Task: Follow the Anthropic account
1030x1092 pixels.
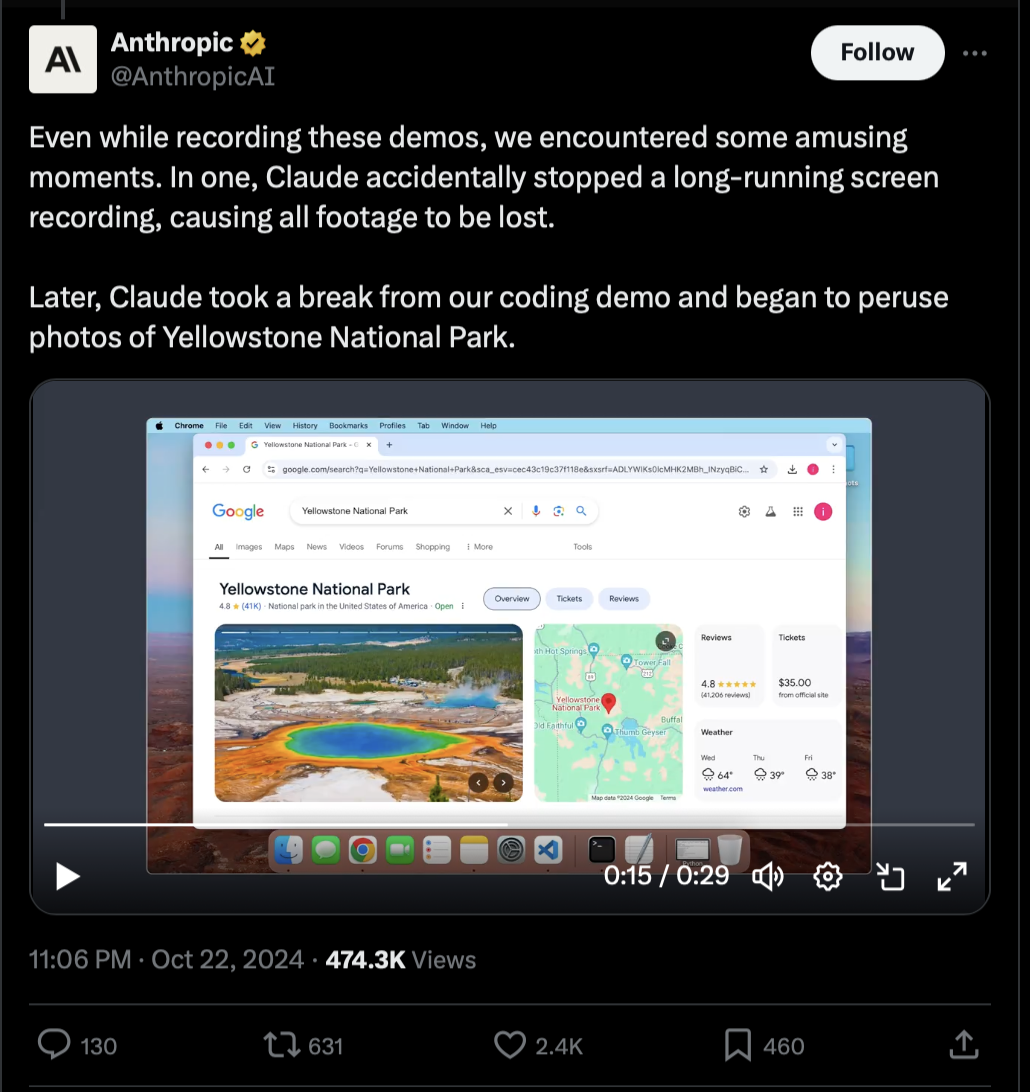Action: 877,52
